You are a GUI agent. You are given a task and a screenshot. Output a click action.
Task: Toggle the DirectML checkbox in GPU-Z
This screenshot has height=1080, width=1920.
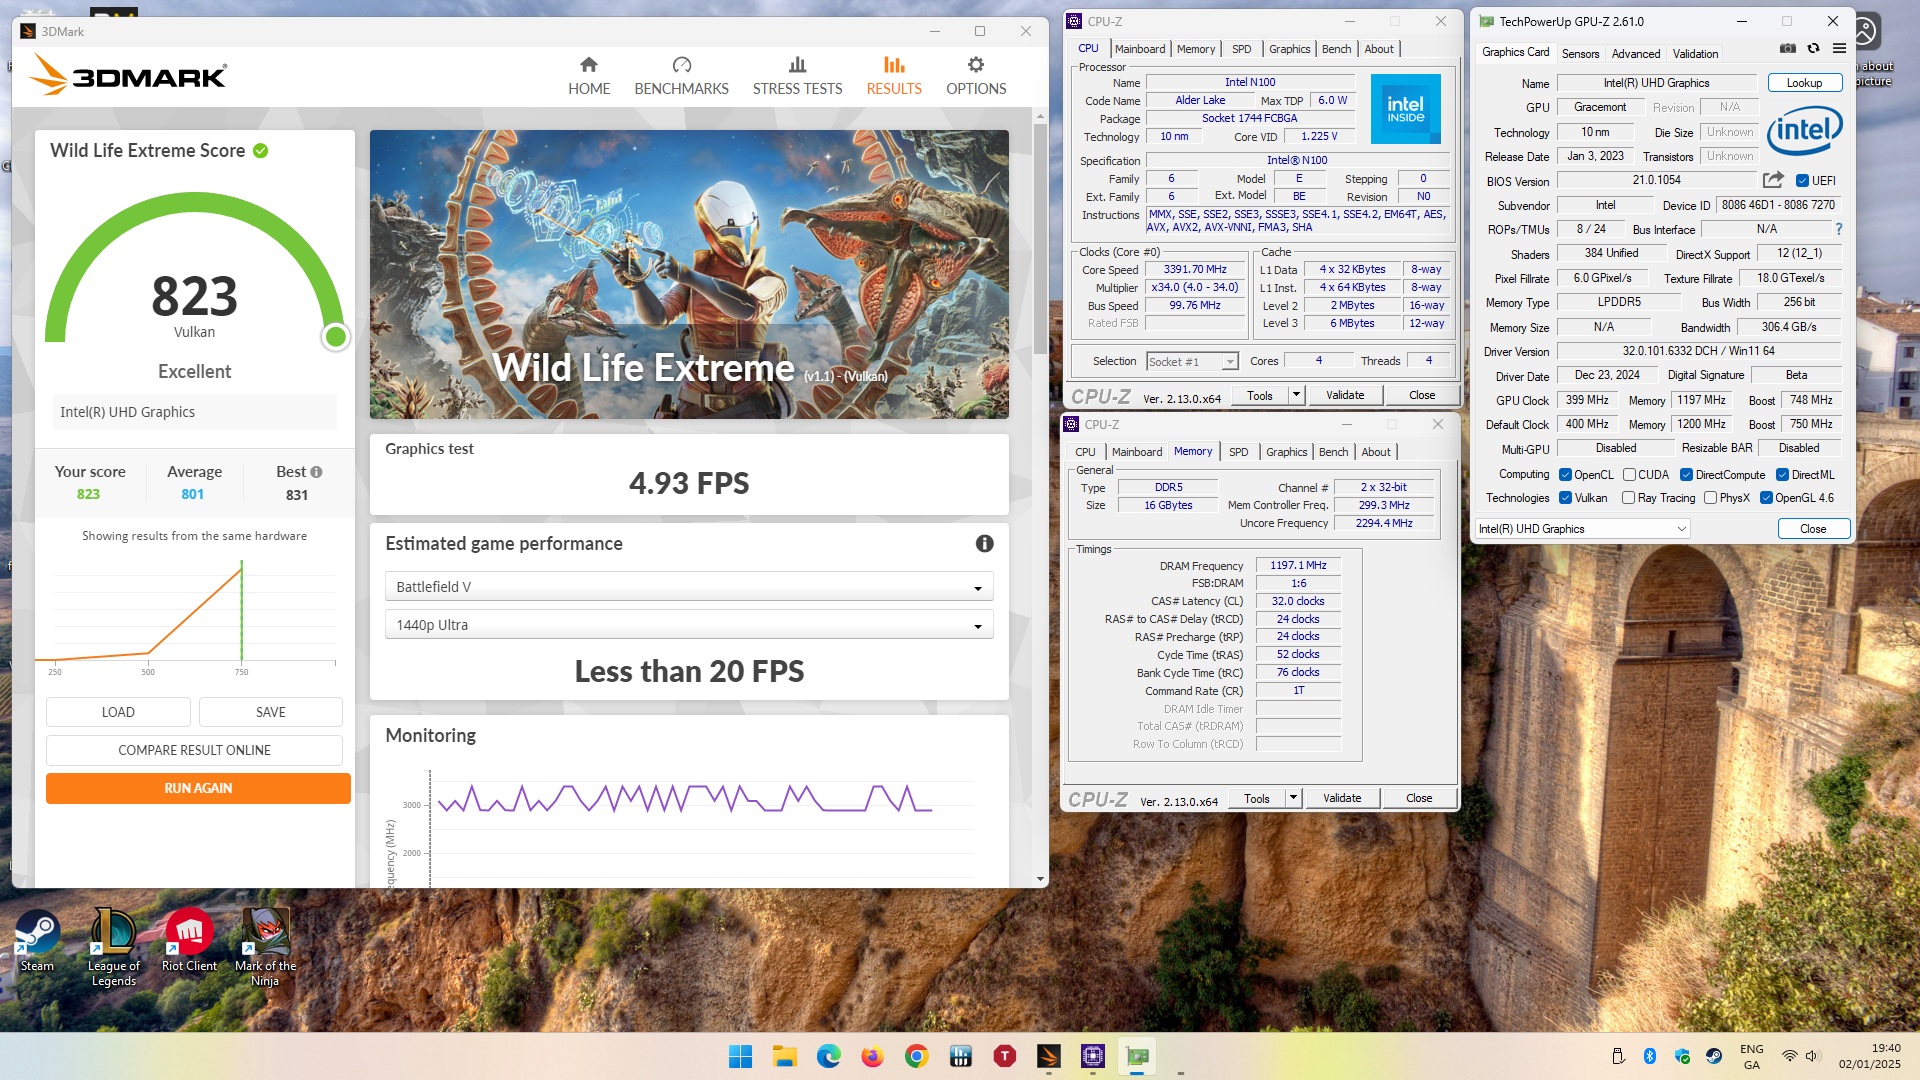click(x=1782, y=475)
